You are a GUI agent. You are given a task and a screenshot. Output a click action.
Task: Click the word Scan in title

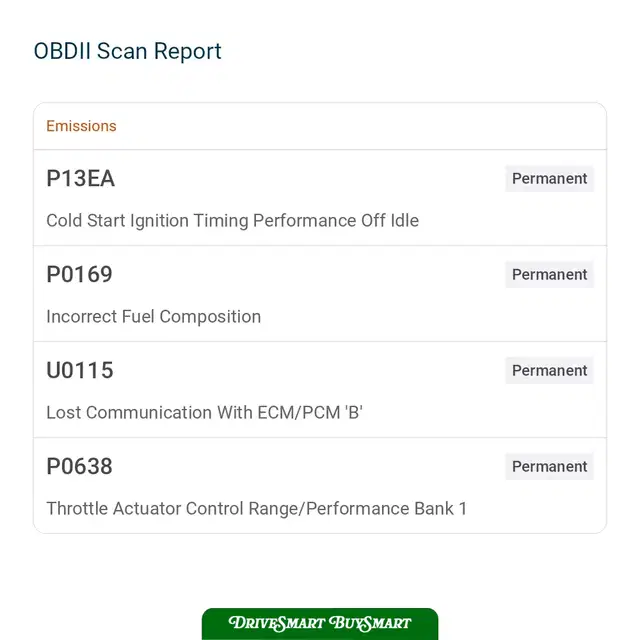tap(122, 51)
